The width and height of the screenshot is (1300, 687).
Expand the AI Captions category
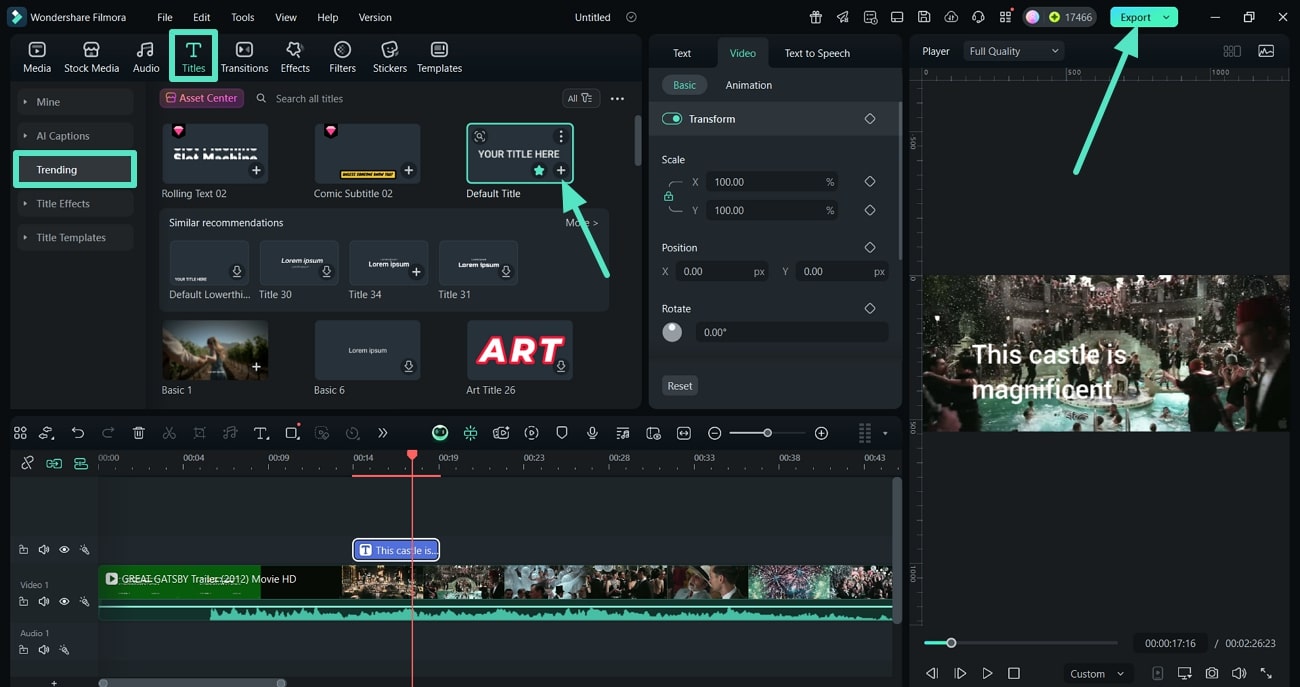(73, 136)
